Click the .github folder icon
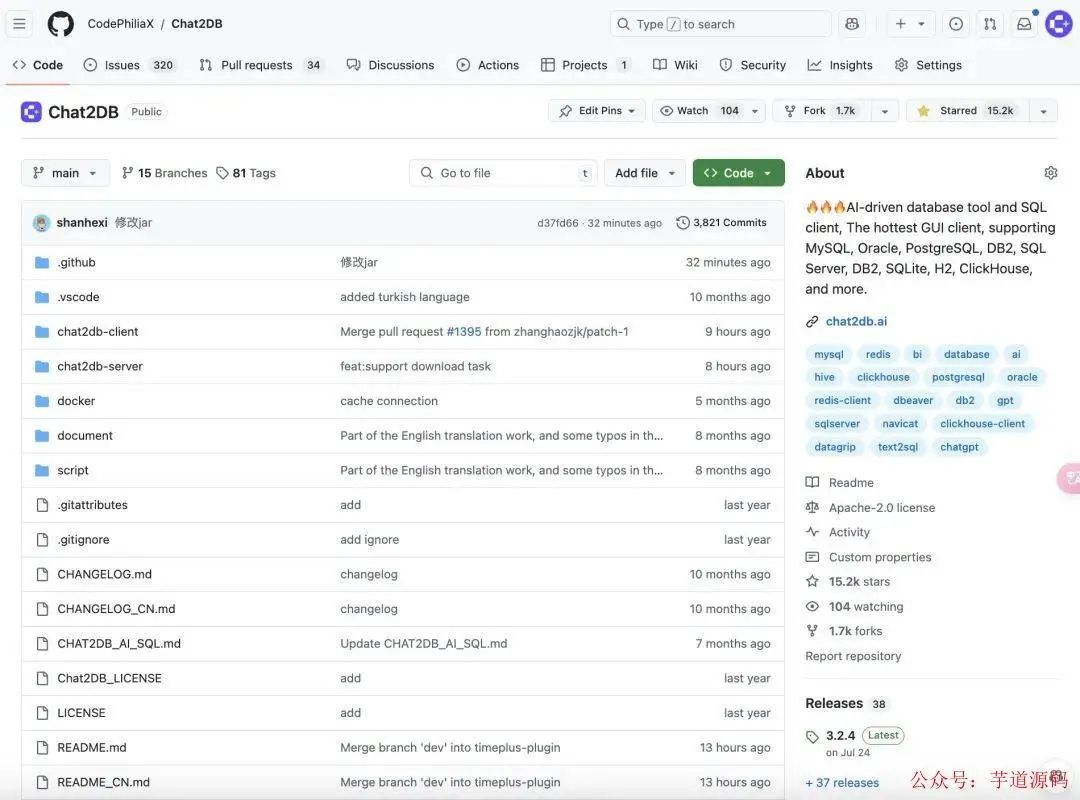Screen dimensions: 1080x800 (42, 263)
